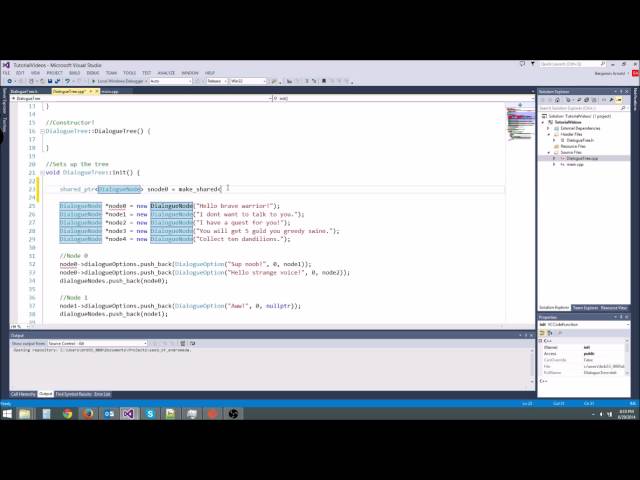Open the TOOLS menu
The width and height of the screenshot is (640, 480).
(129, 73)
